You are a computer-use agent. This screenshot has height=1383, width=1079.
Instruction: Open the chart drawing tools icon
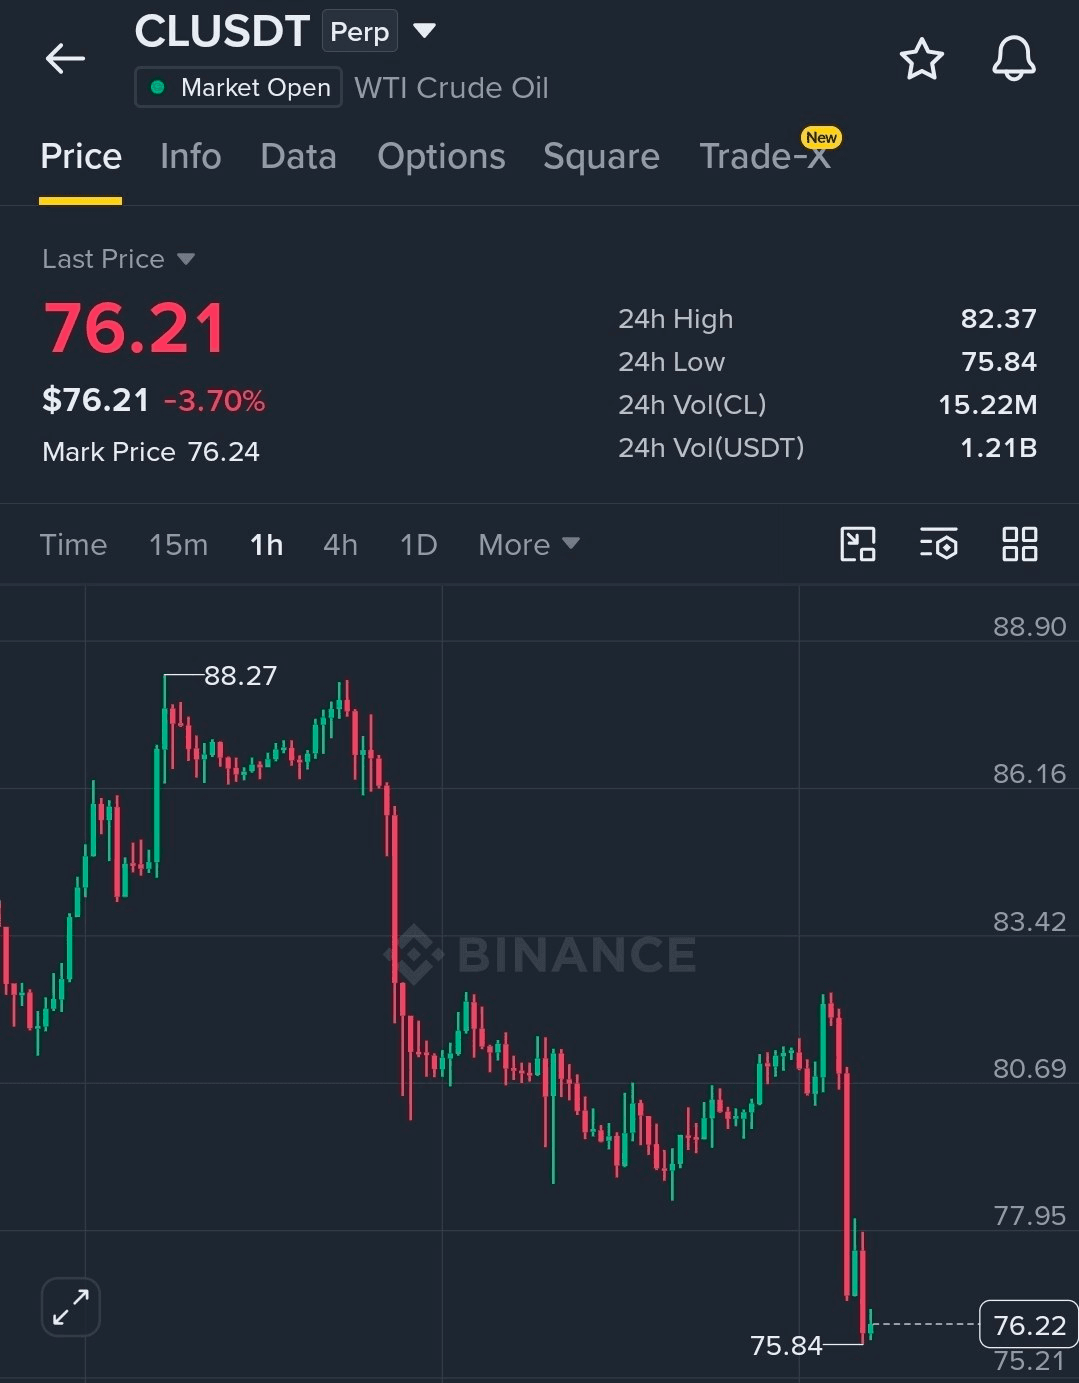pyautogui.click(x=857, y=545)
